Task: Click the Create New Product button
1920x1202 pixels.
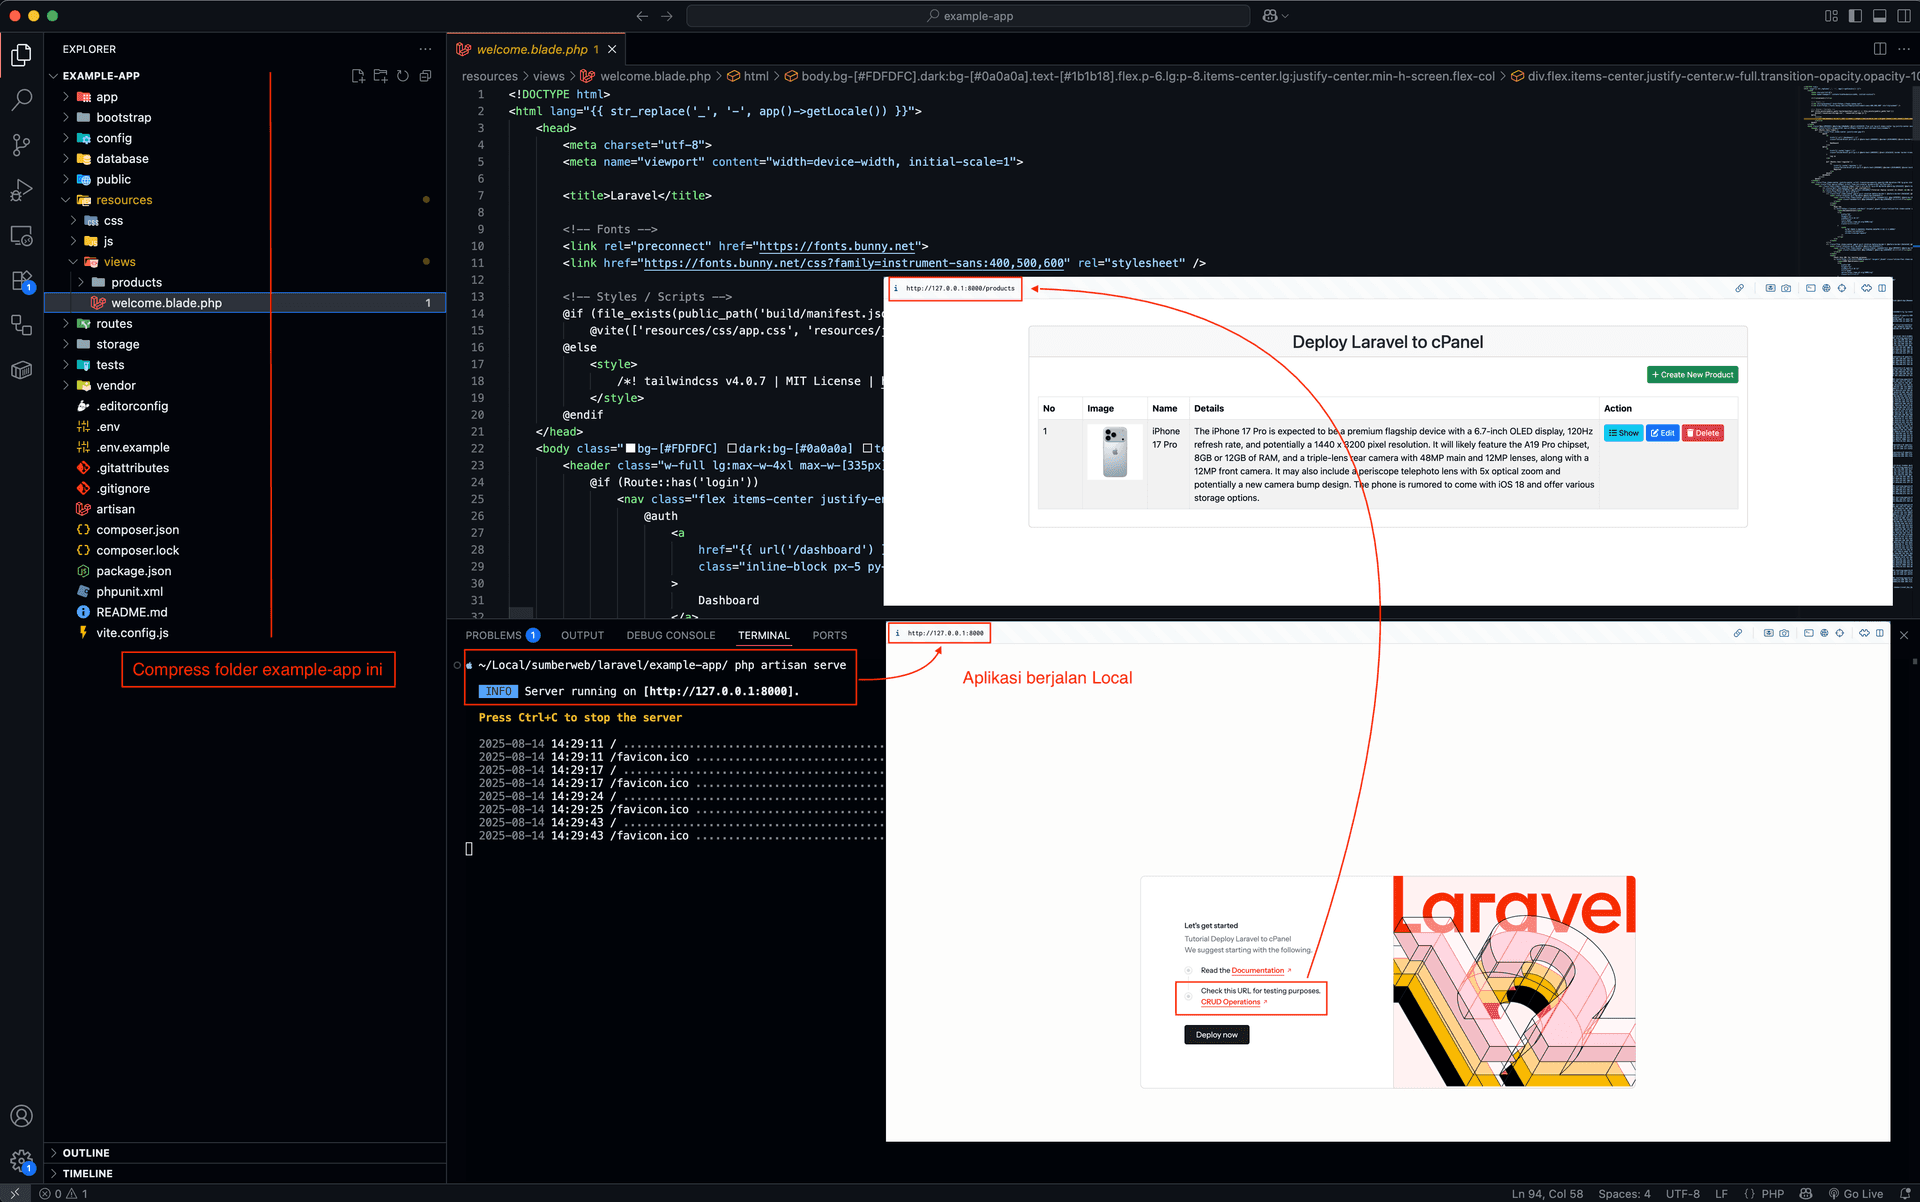Action: [x=1692, y=375]
